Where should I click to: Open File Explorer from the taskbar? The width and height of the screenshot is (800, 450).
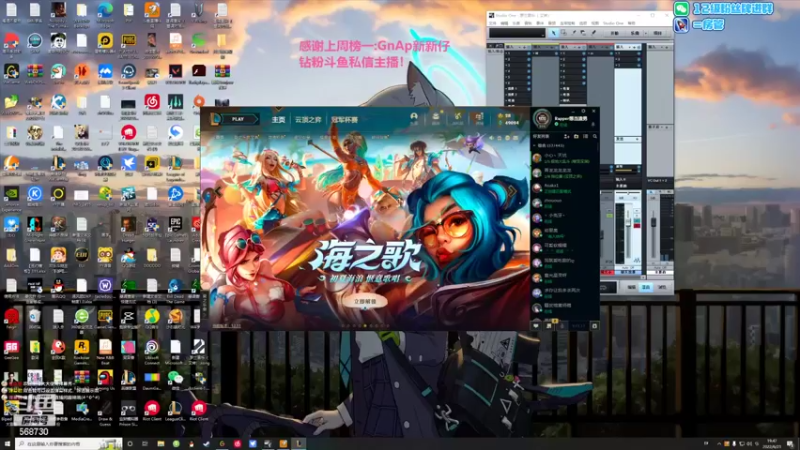[160, 444]
